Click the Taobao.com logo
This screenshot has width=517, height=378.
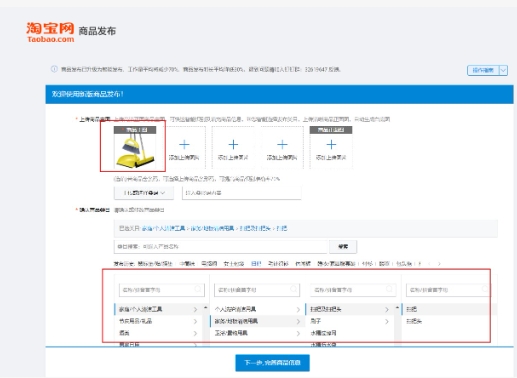click(x=50, y=32)
